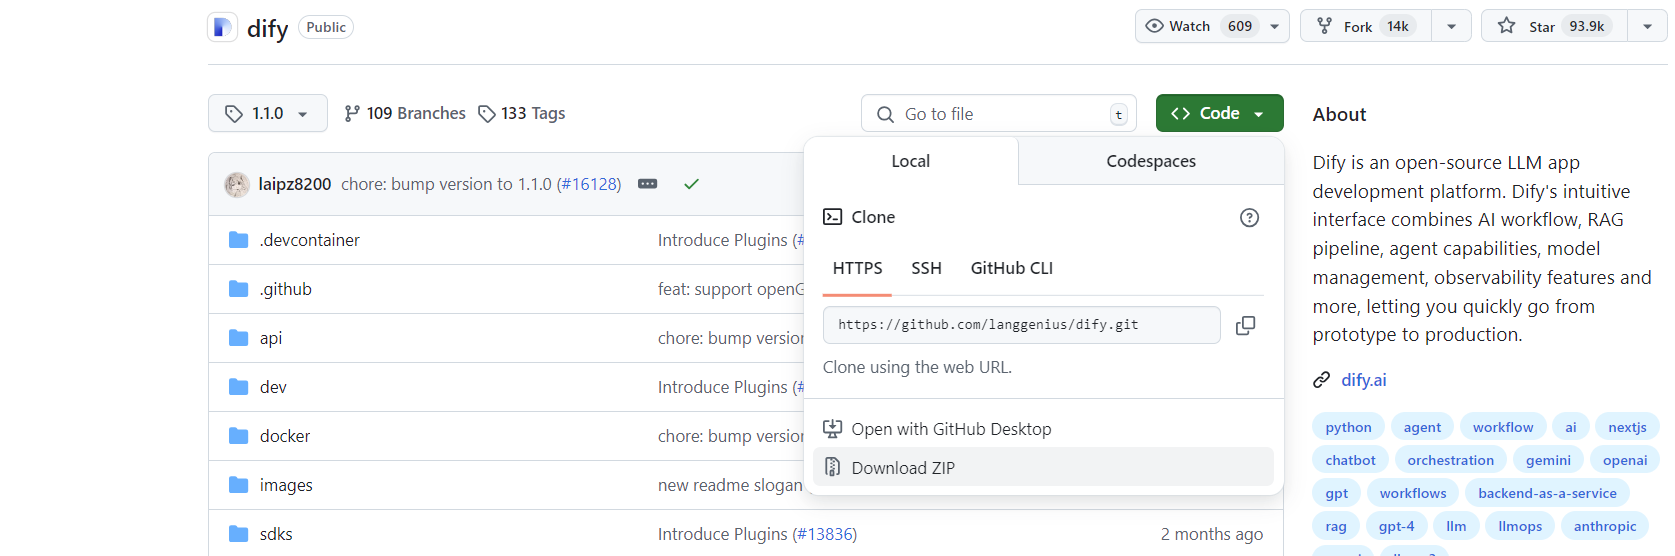Viewport: 1675px width, 556px height.
Task: Open the Star lists dropdown arrow
Action: (x=1647, y=26)
